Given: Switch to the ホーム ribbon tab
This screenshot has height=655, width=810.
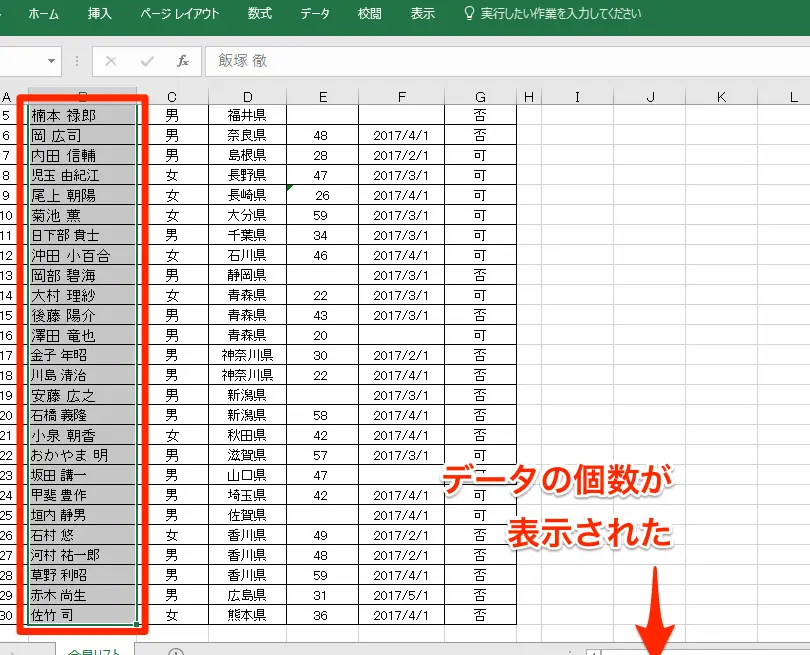Looking at the screenshot, I should 42,14.
